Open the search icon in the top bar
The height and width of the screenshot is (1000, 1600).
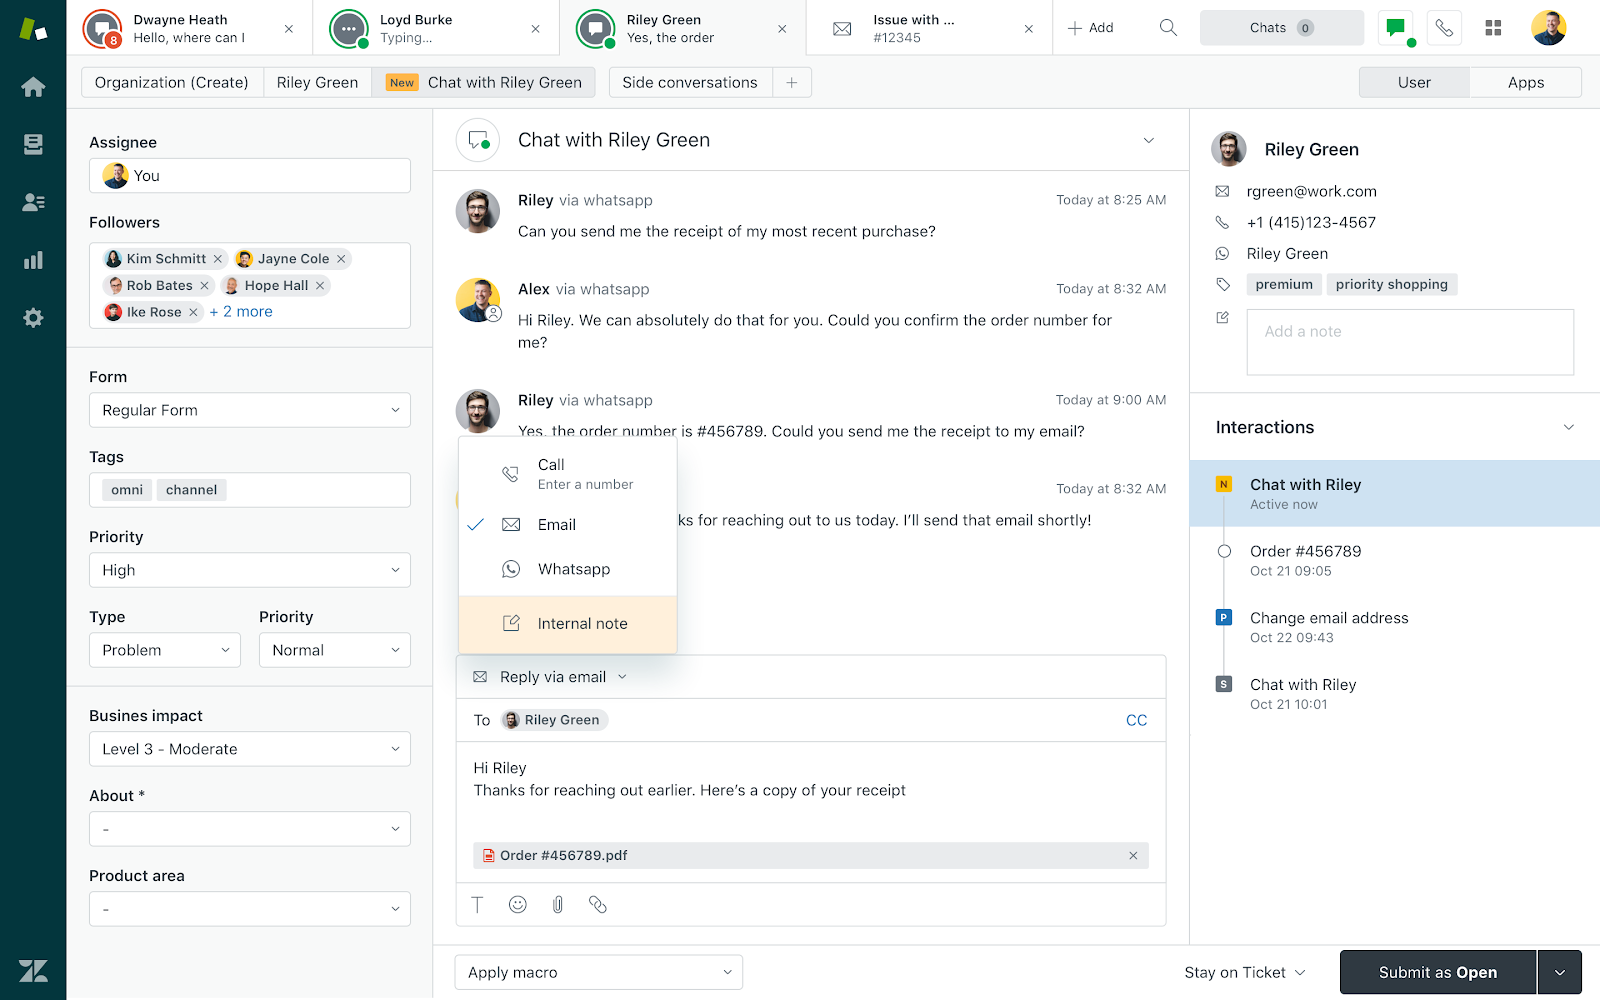[1167, 27]
